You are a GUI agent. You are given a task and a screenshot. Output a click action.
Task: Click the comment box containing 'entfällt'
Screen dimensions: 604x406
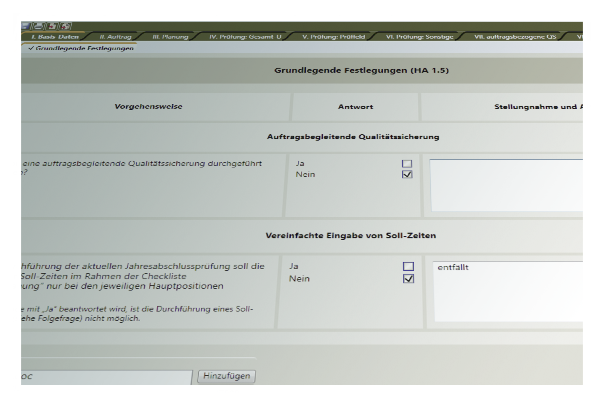[x=508, y=291]
